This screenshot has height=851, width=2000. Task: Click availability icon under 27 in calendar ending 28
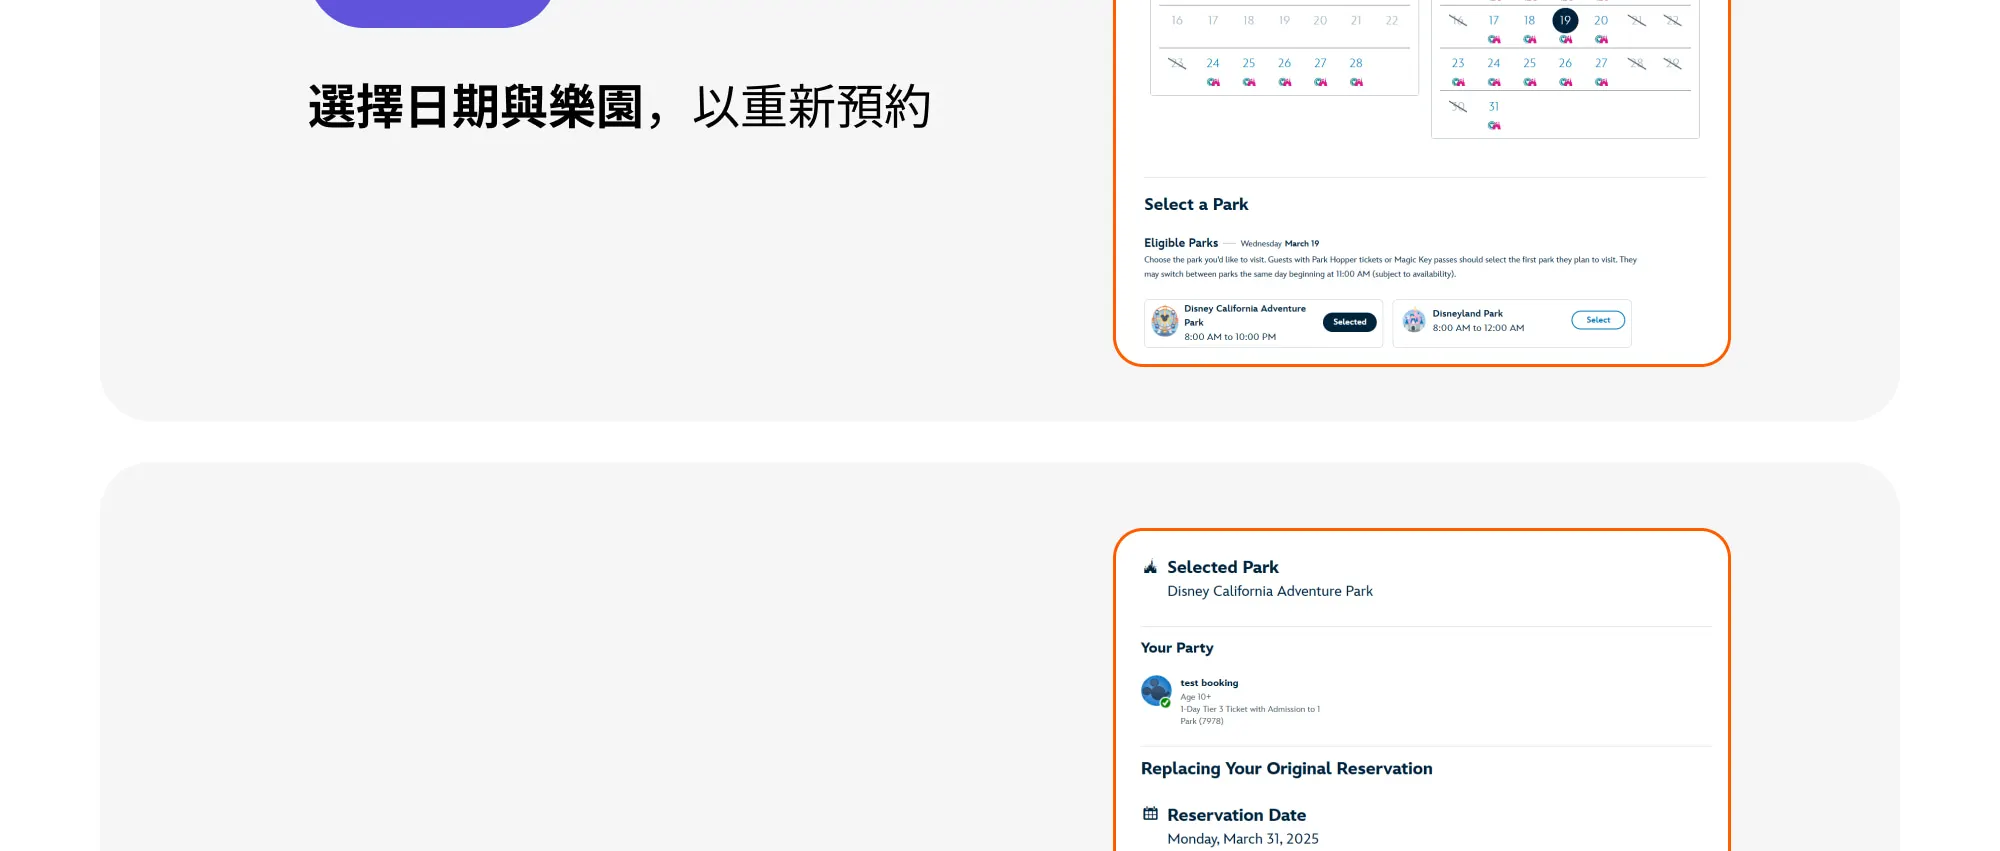[1321, 82]
